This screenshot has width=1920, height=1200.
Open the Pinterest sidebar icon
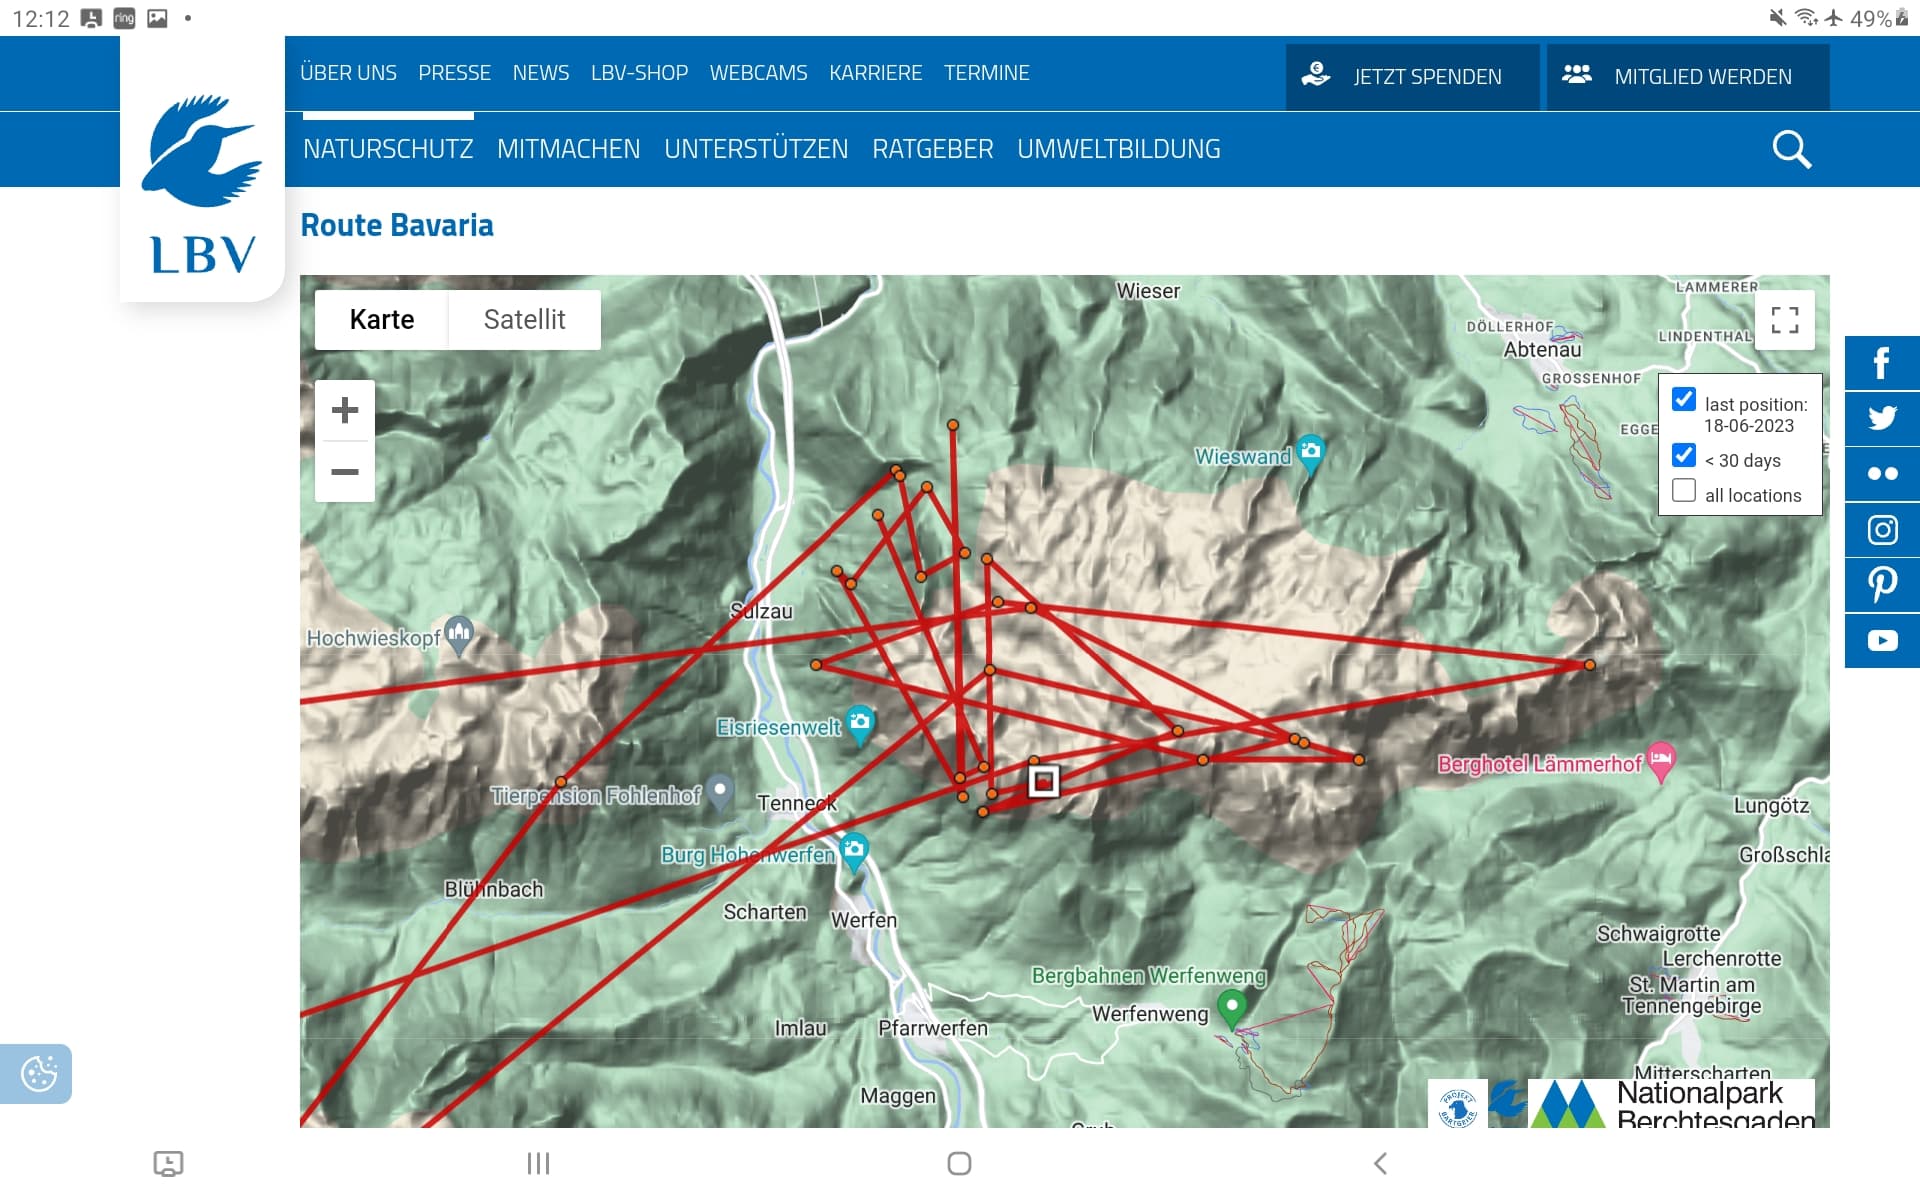(1882, 585)
